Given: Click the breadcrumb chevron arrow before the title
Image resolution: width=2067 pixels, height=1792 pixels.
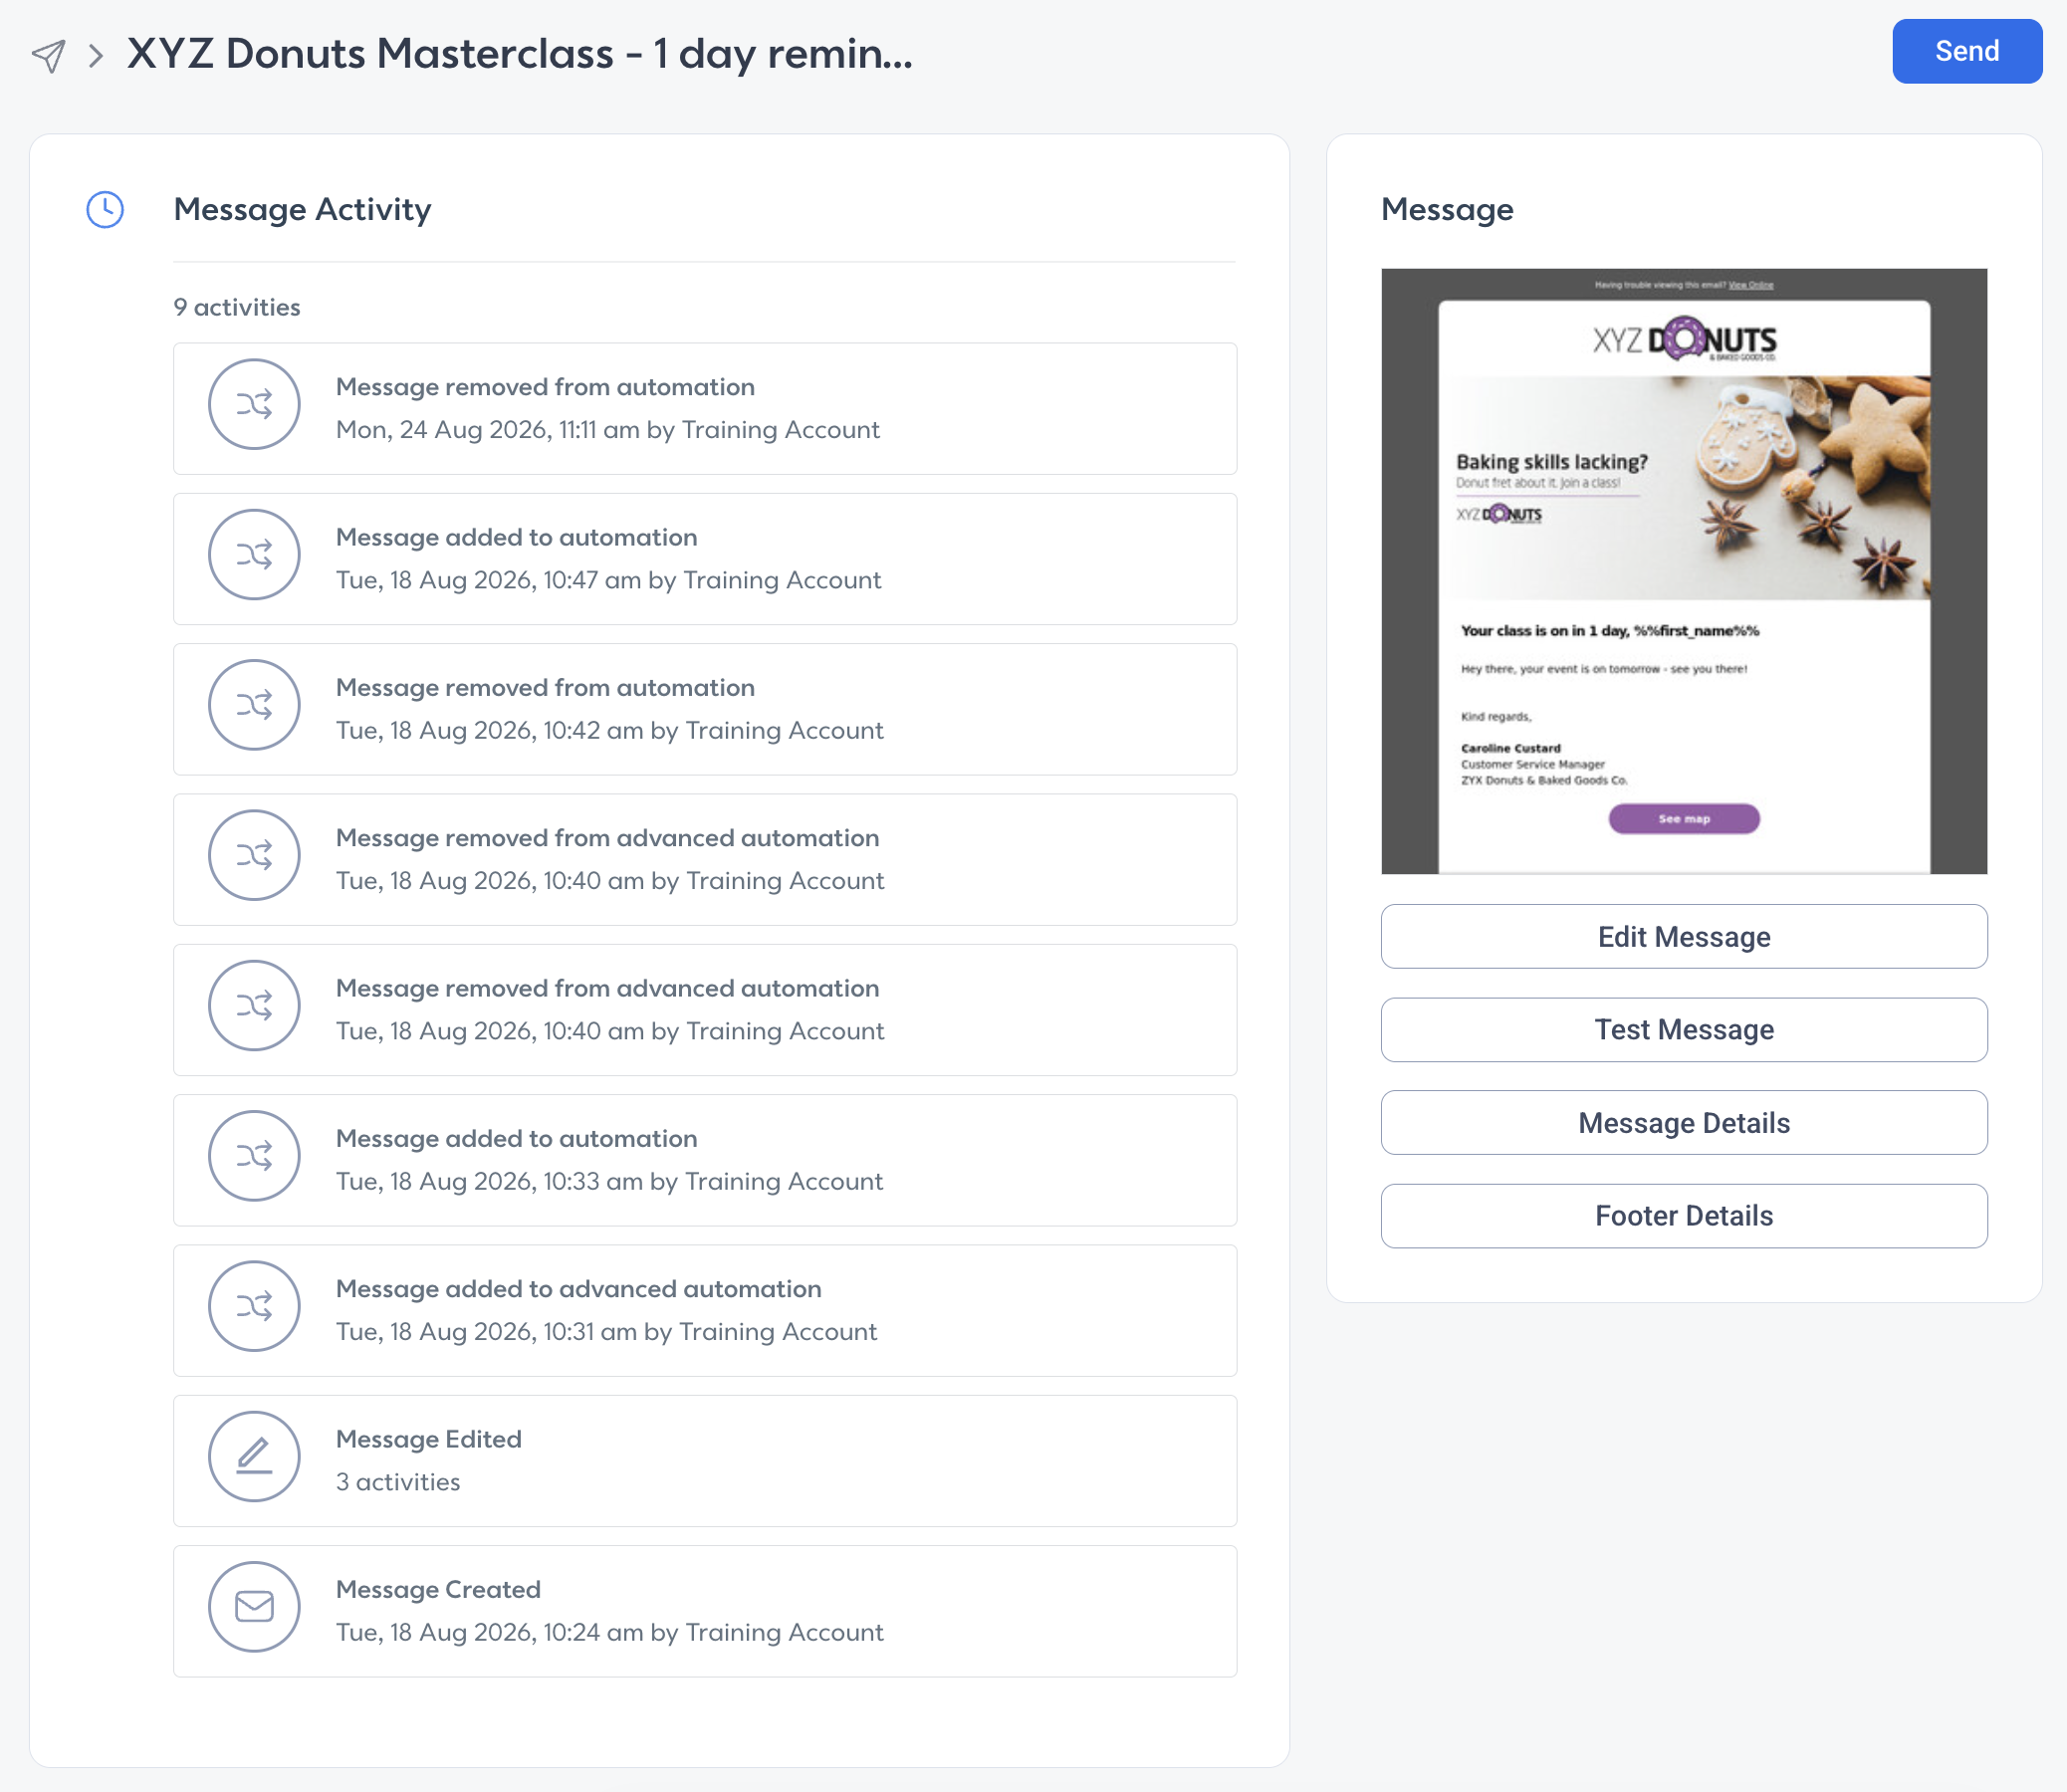Looking at the screenshot, I should click(96, 55).
